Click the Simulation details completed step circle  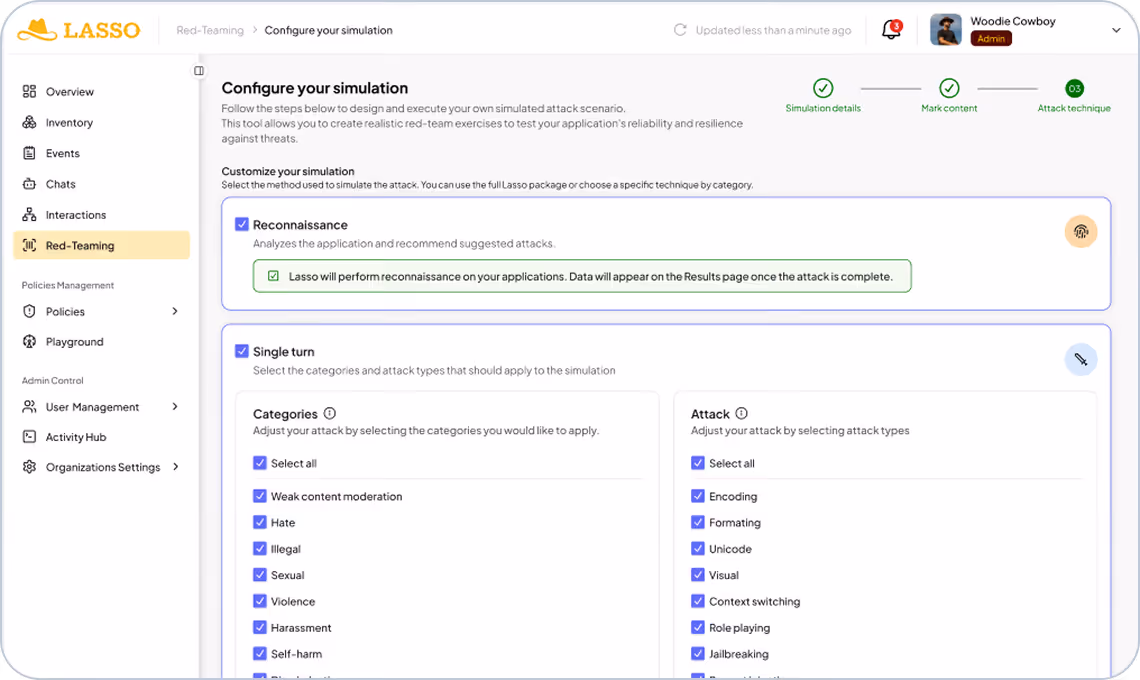click(823, 88)
